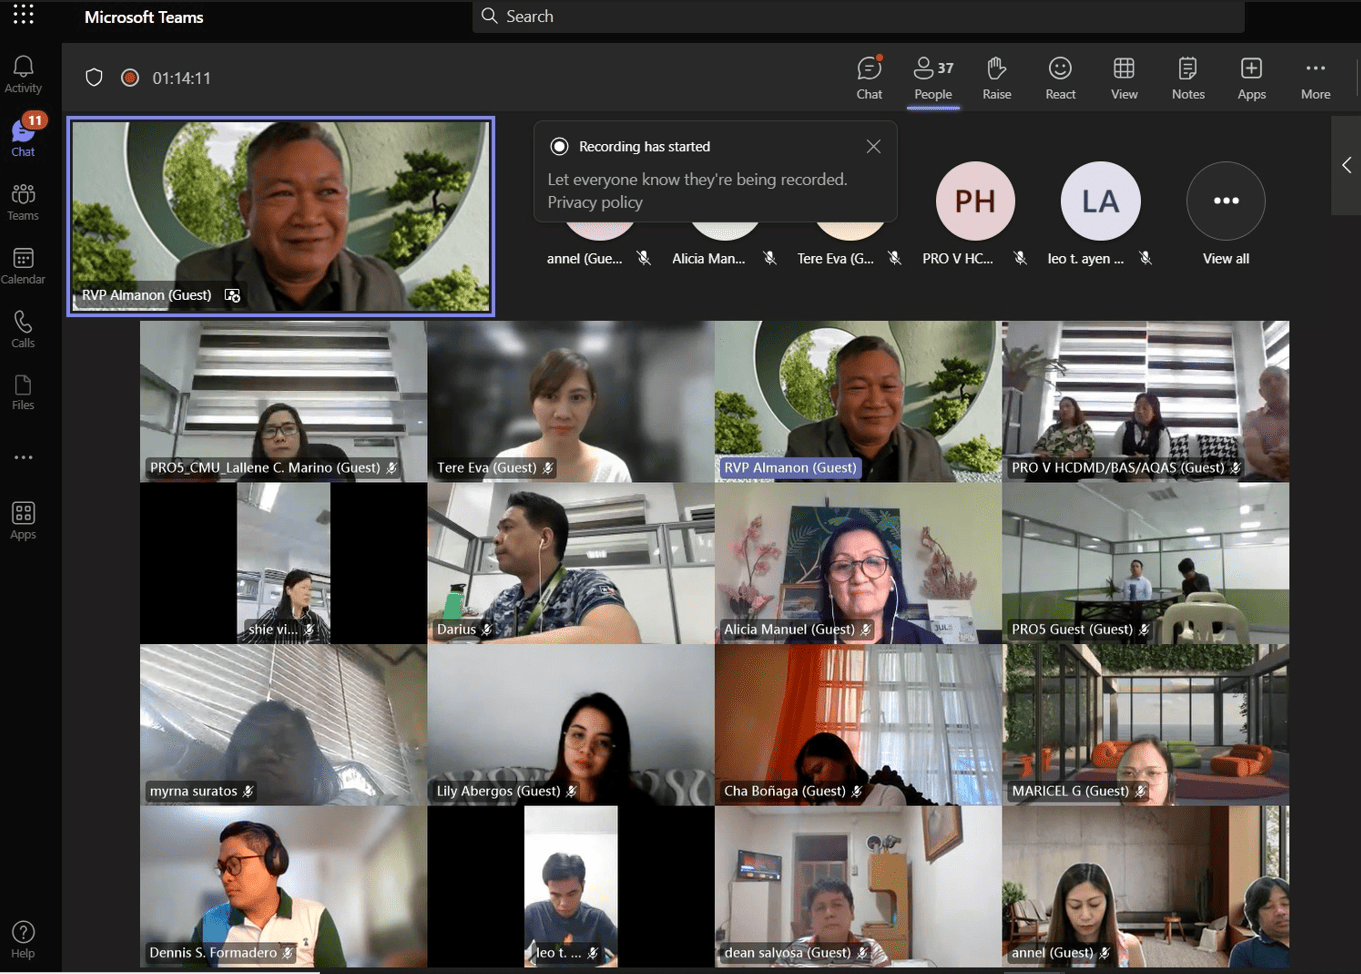
Task: Open Calls in the left sidebar
Action: click(x=23, y=329)
